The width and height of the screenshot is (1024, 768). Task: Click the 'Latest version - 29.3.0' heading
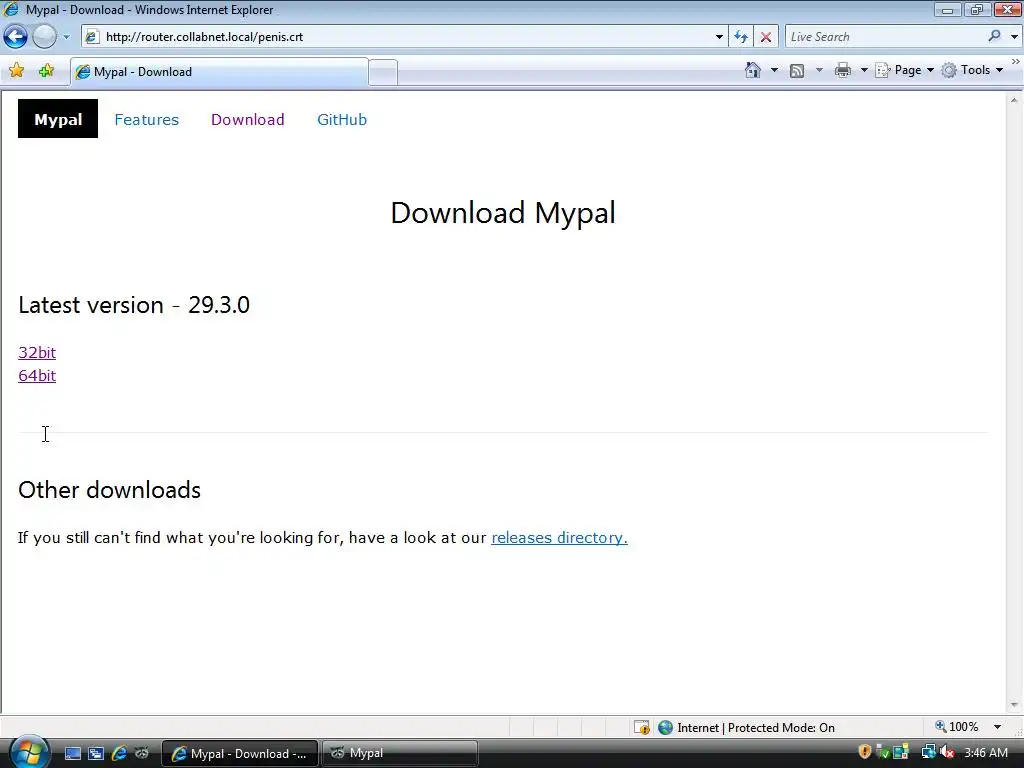(134, 305)
